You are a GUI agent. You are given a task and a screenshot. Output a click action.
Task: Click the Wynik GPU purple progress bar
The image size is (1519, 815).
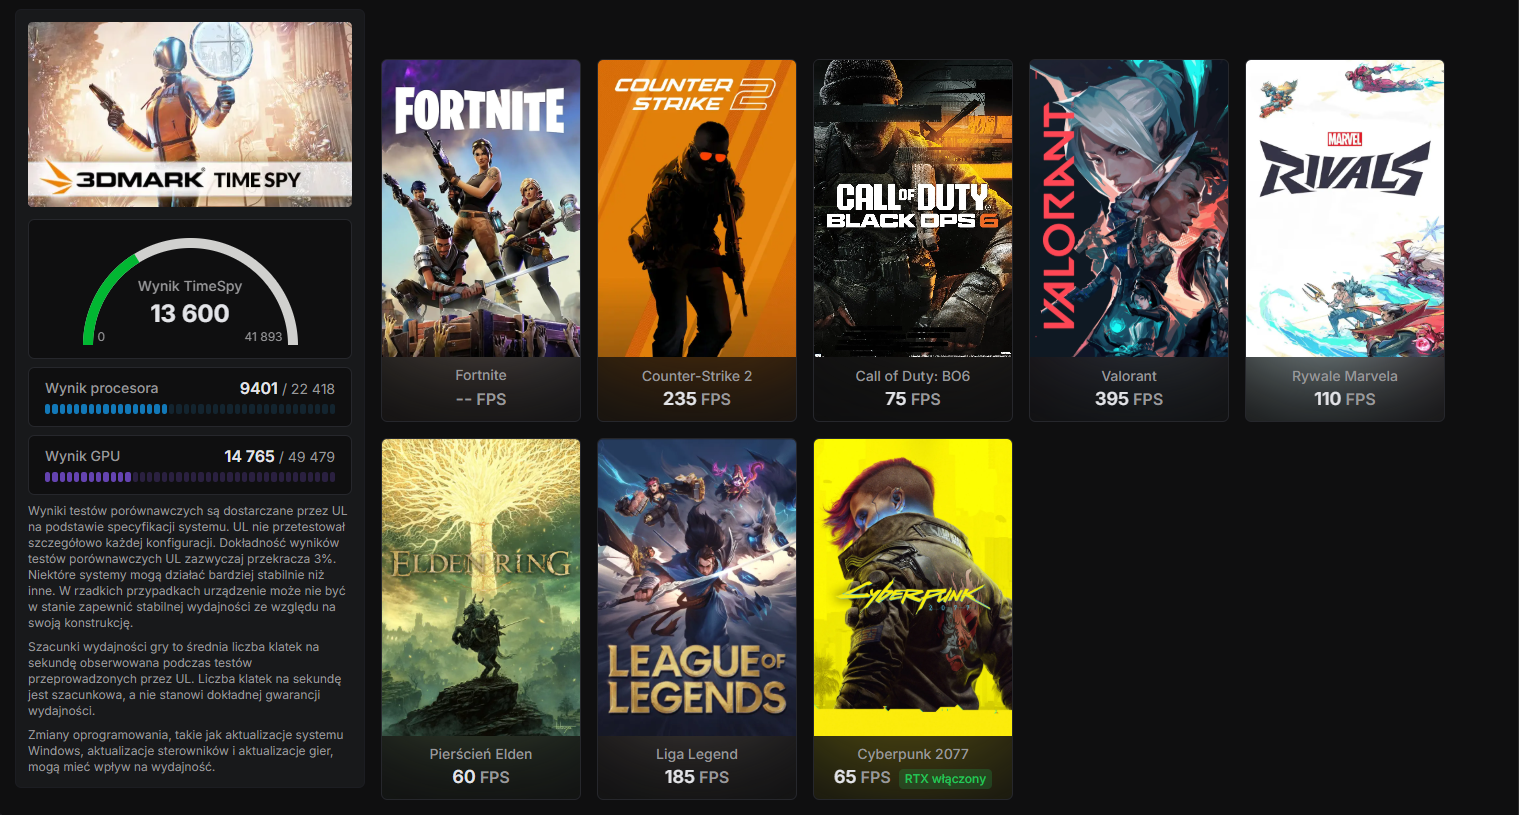(190, 477)
